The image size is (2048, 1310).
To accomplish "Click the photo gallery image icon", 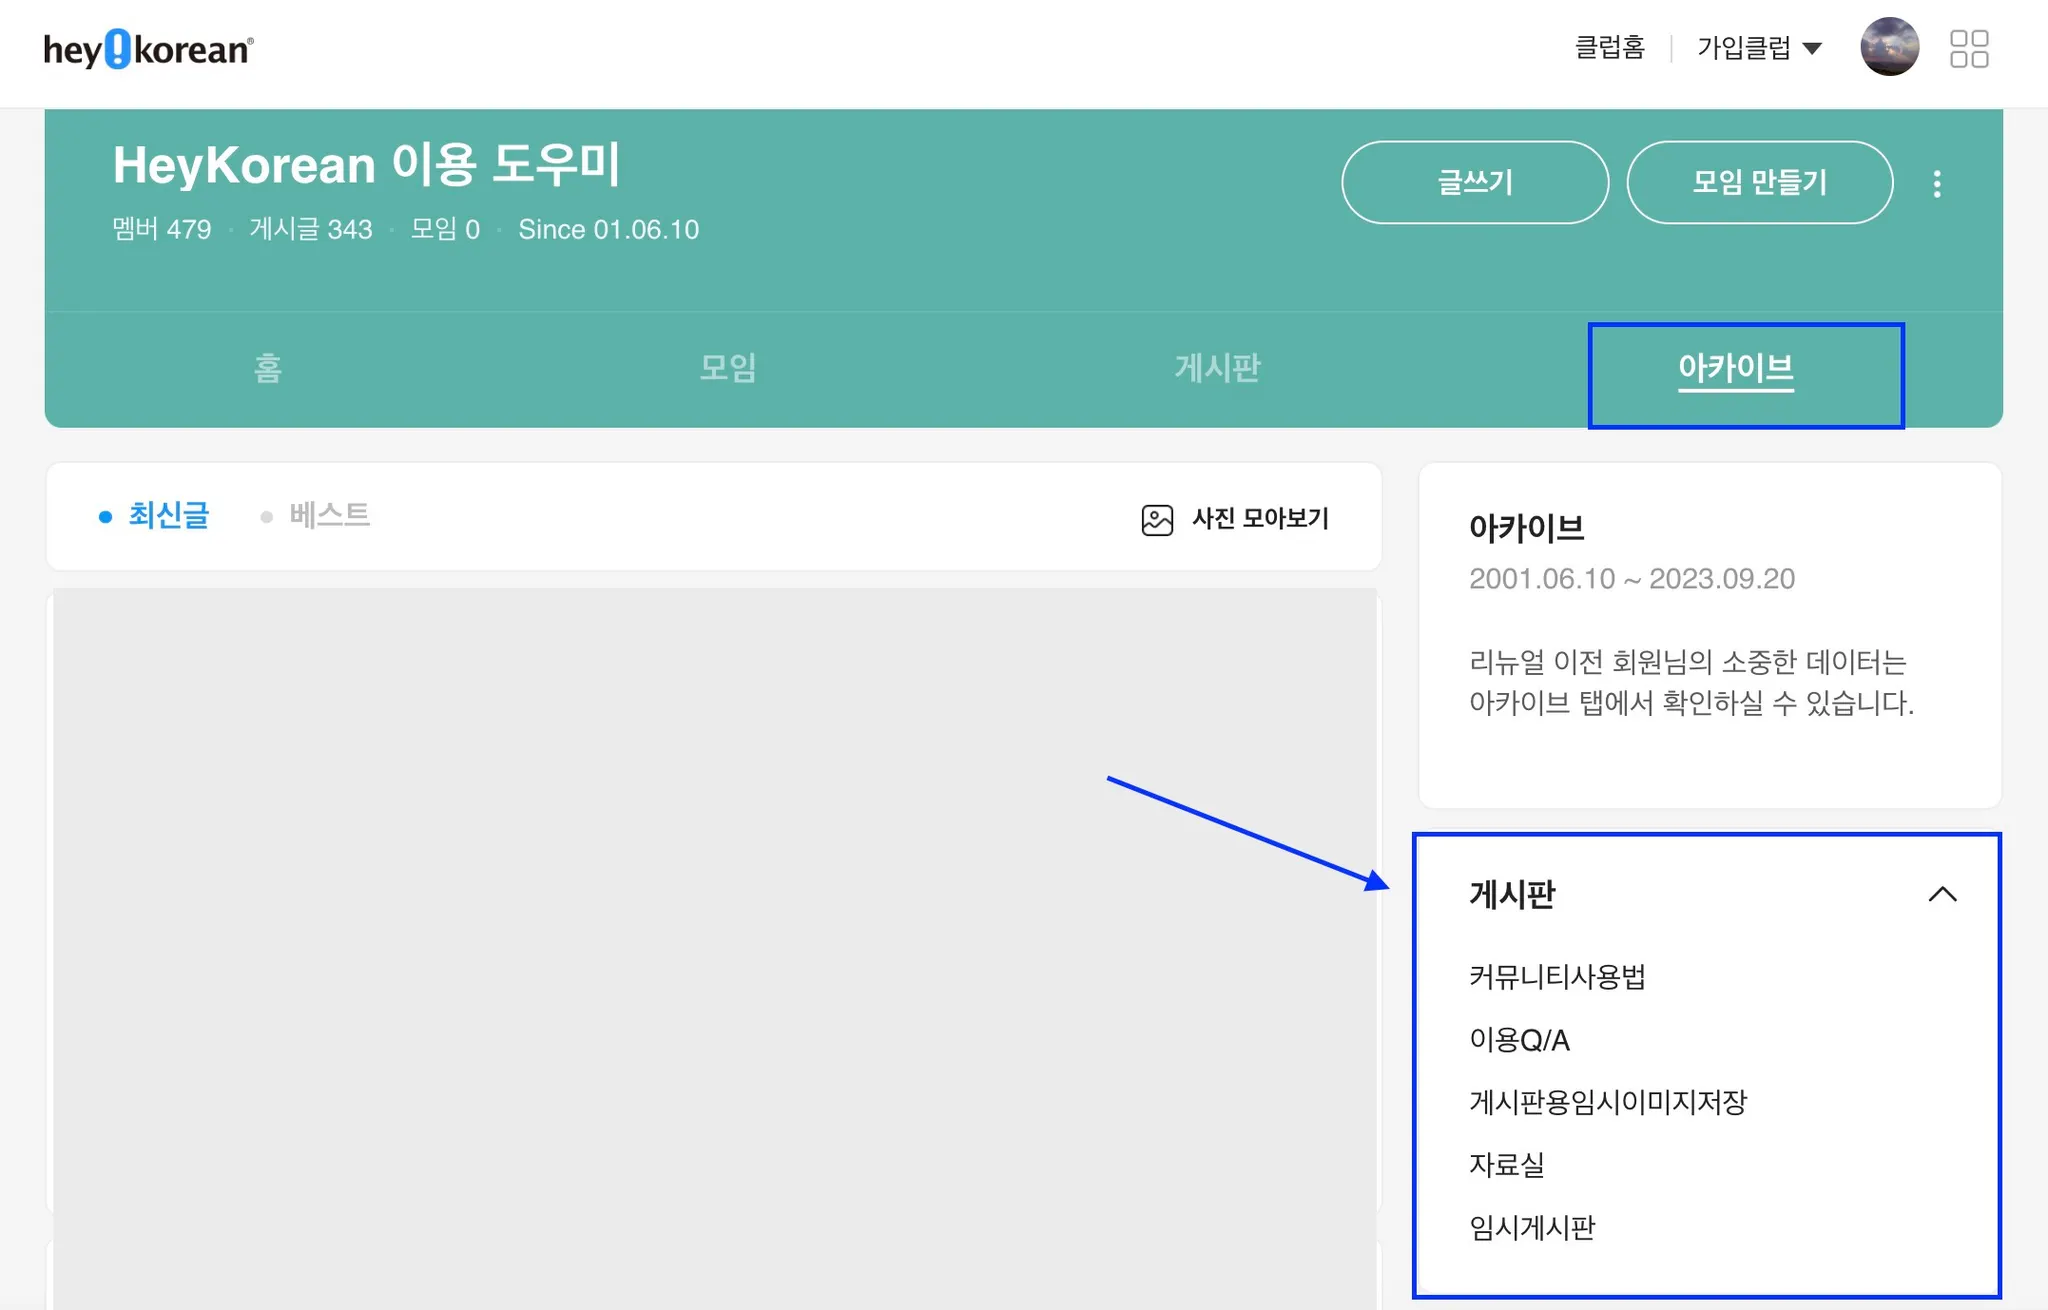I will pyautogui.click(x=1157, y=519).
